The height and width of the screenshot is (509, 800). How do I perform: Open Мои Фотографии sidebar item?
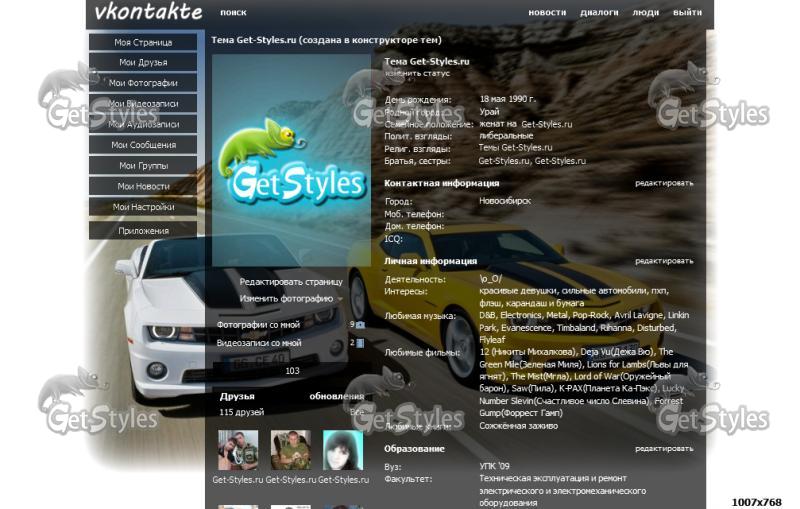(x=143, y=83)
